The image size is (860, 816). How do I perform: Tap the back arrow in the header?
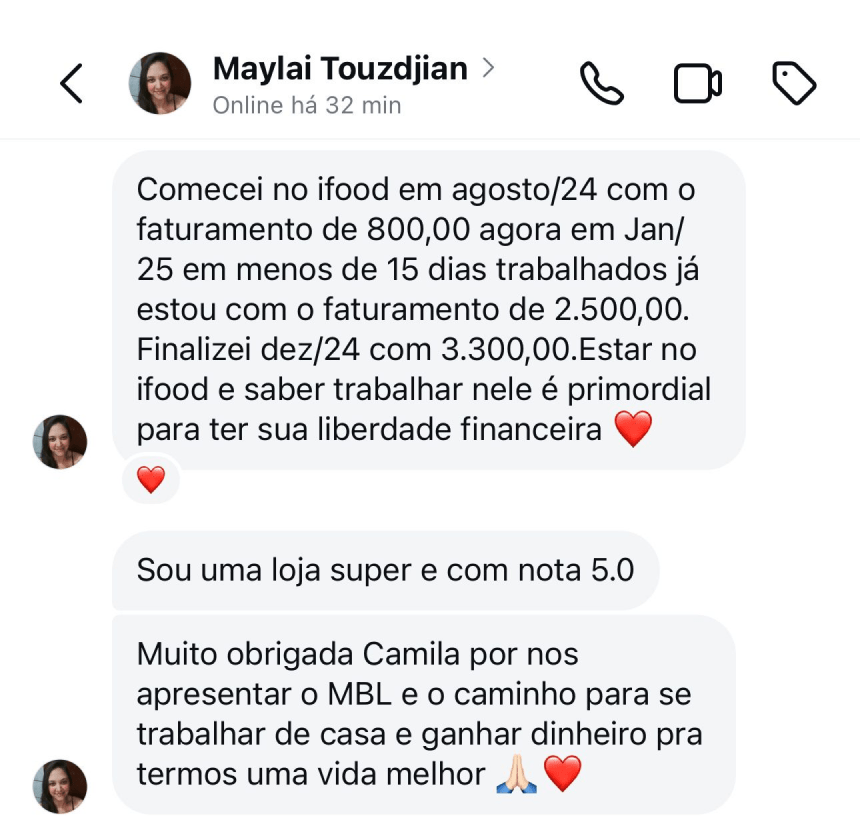pos(71,84)
